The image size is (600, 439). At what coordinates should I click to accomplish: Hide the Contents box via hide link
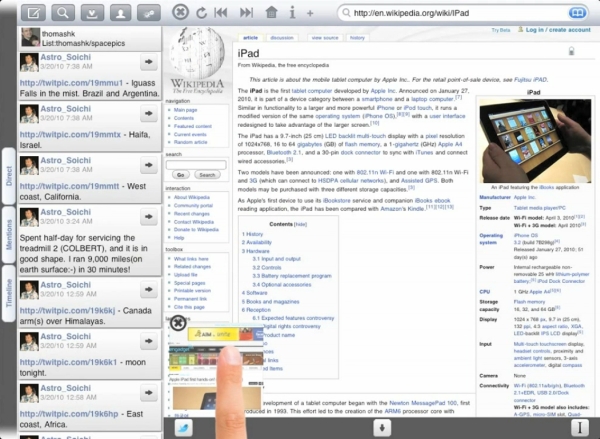(300, 224)
